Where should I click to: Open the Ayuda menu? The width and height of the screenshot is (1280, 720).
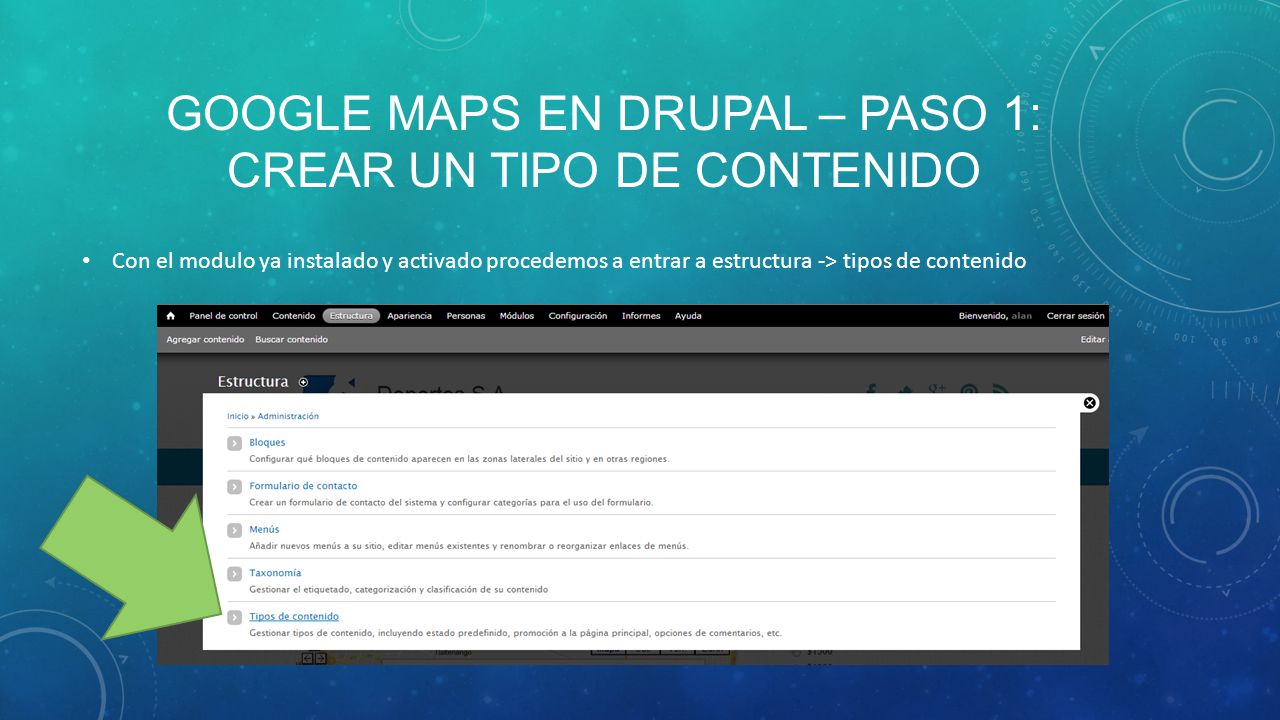(x=688, y=316)
